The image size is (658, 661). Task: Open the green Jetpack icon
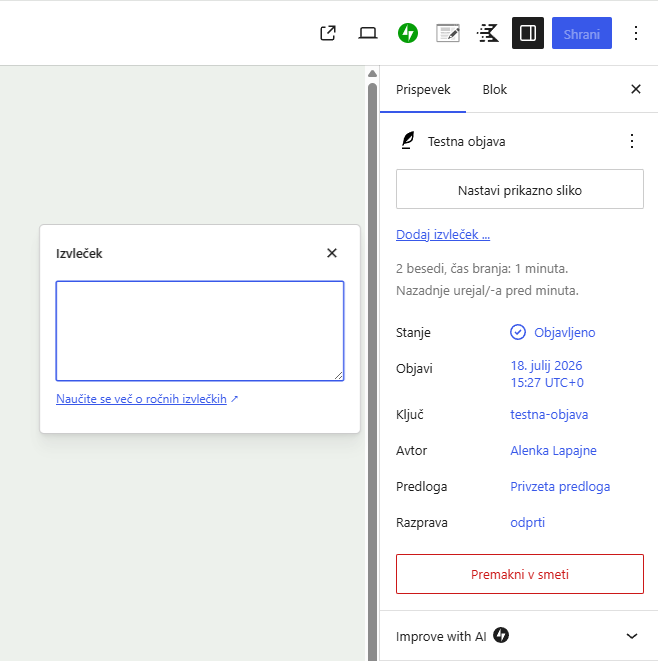408,33
